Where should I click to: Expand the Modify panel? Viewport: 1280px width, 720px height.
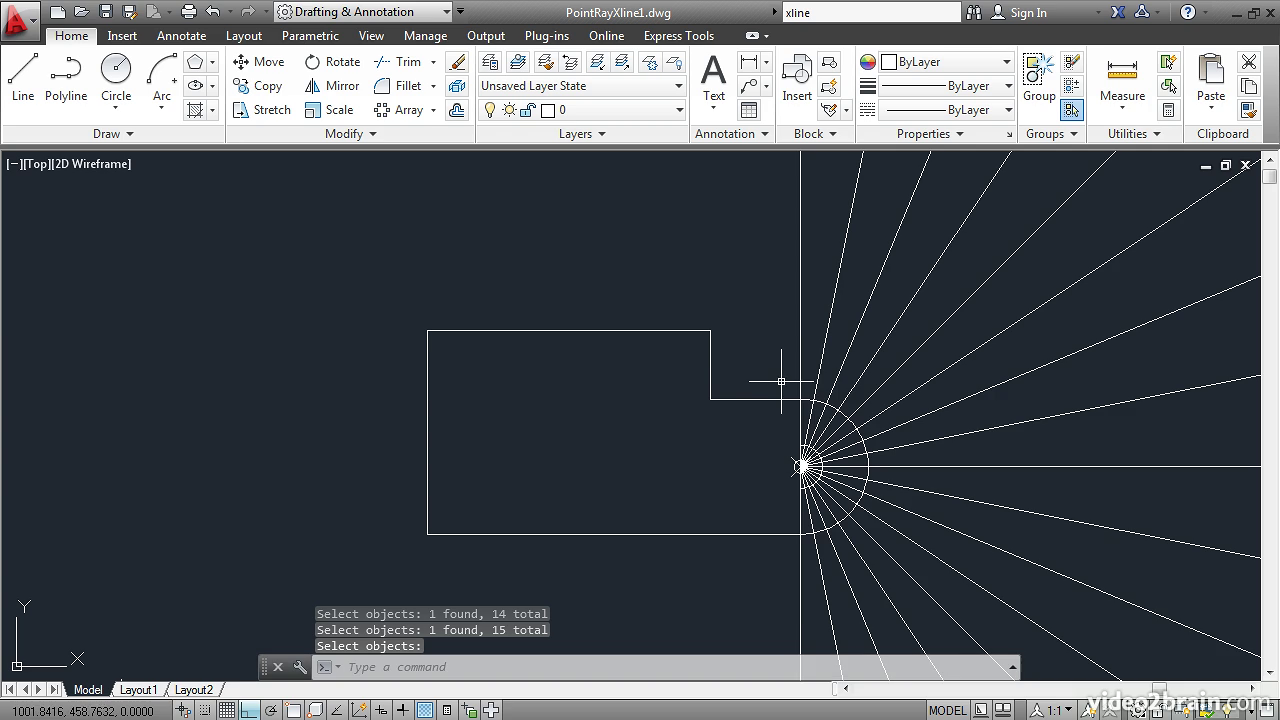[351, 134]
